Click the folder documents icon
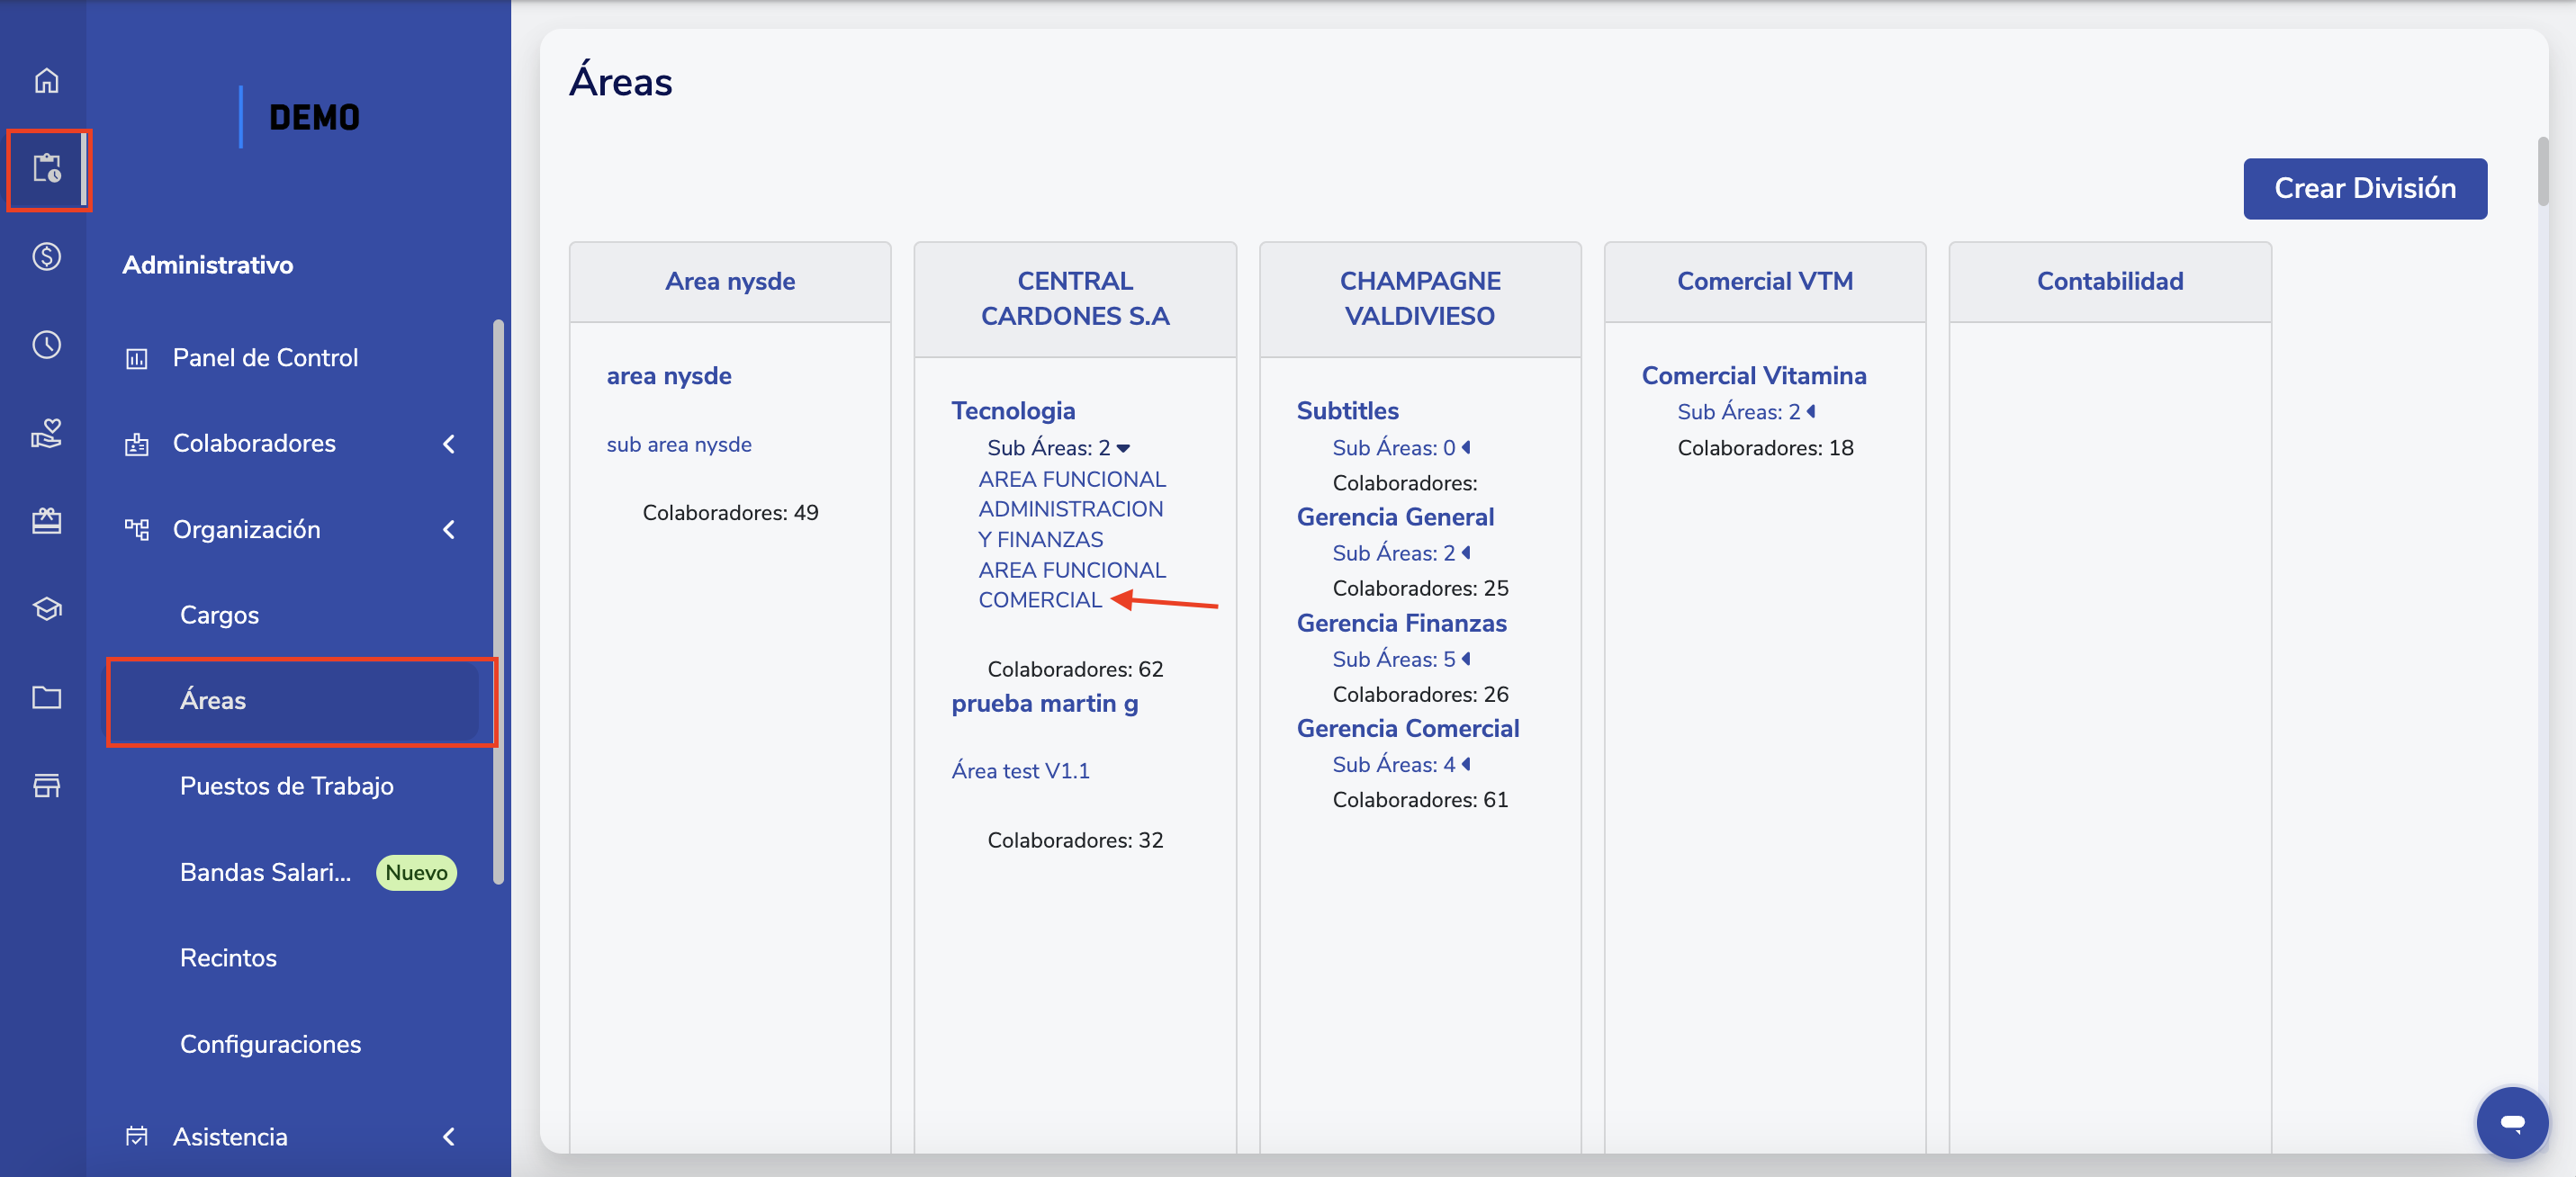2576x1177 pixels. 46,697
